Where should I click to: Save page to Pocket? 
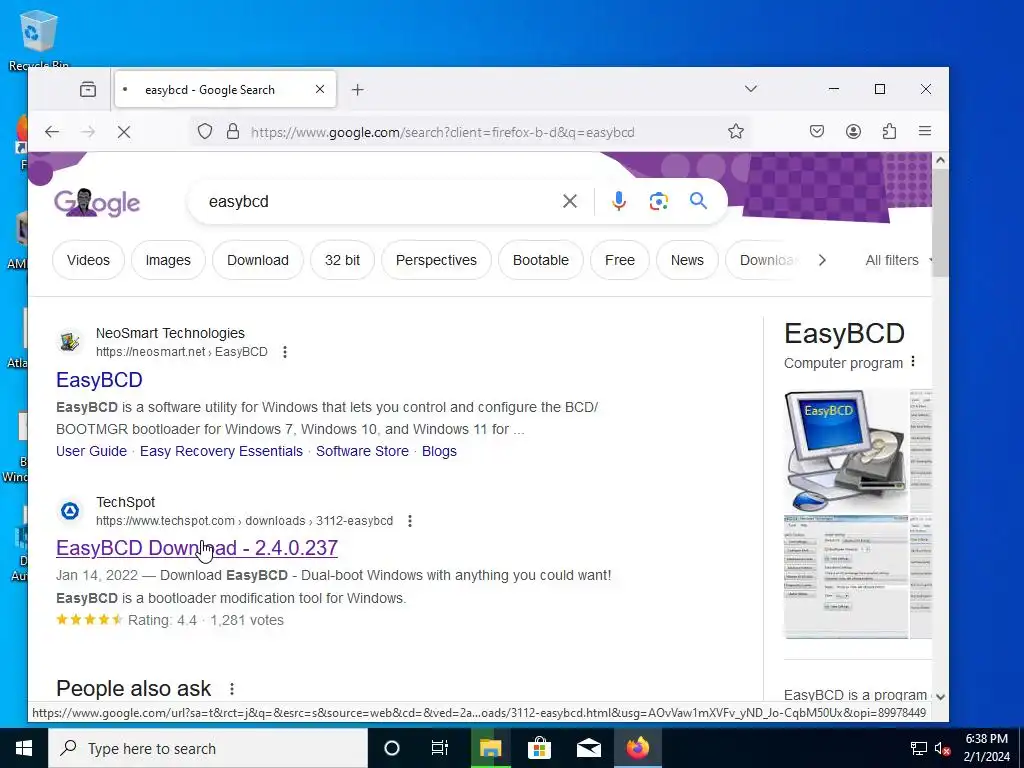tap(817, 131)
